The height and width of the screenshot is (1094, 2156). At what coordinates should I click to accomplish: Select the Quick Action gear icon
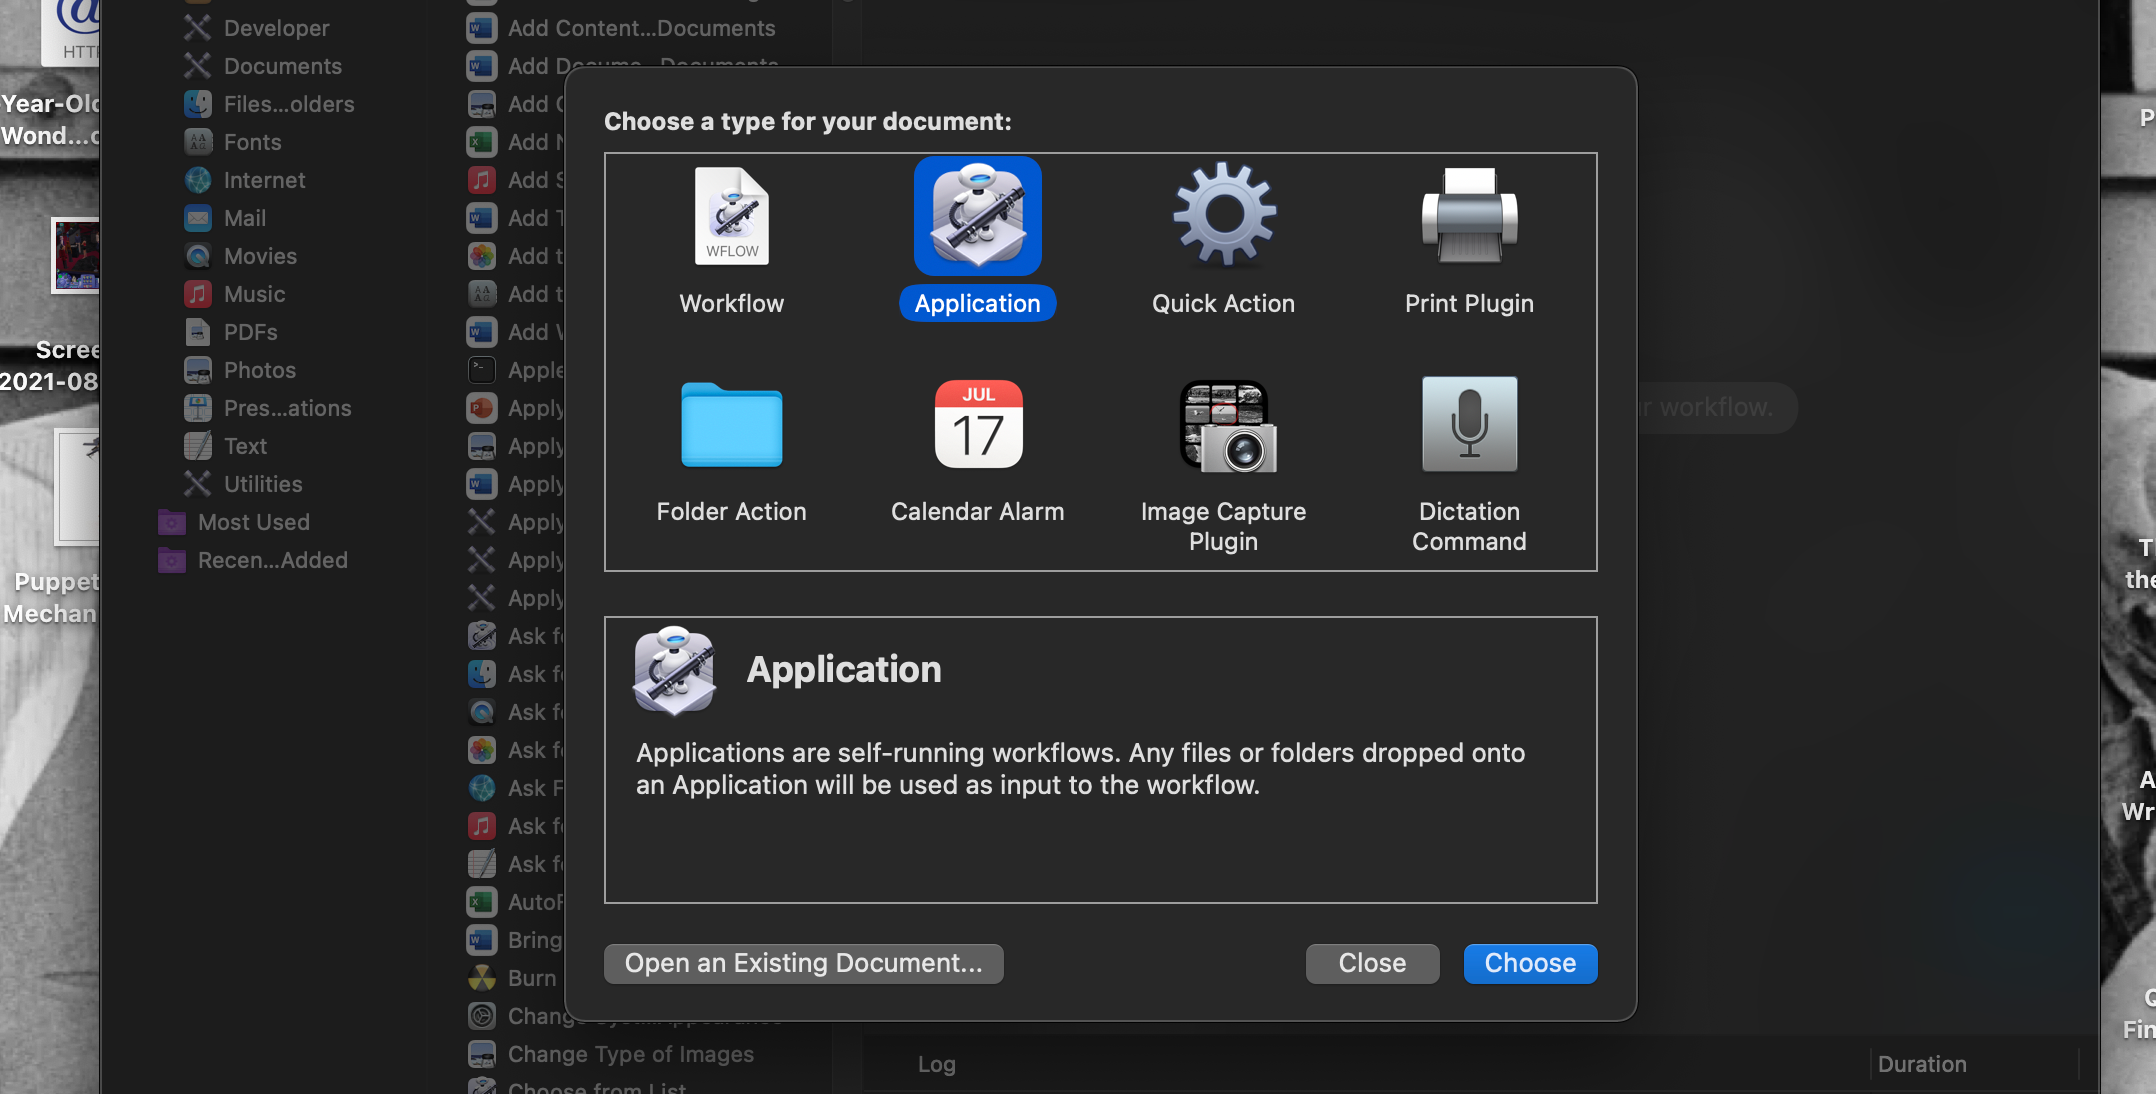[x=1223, y=216]
